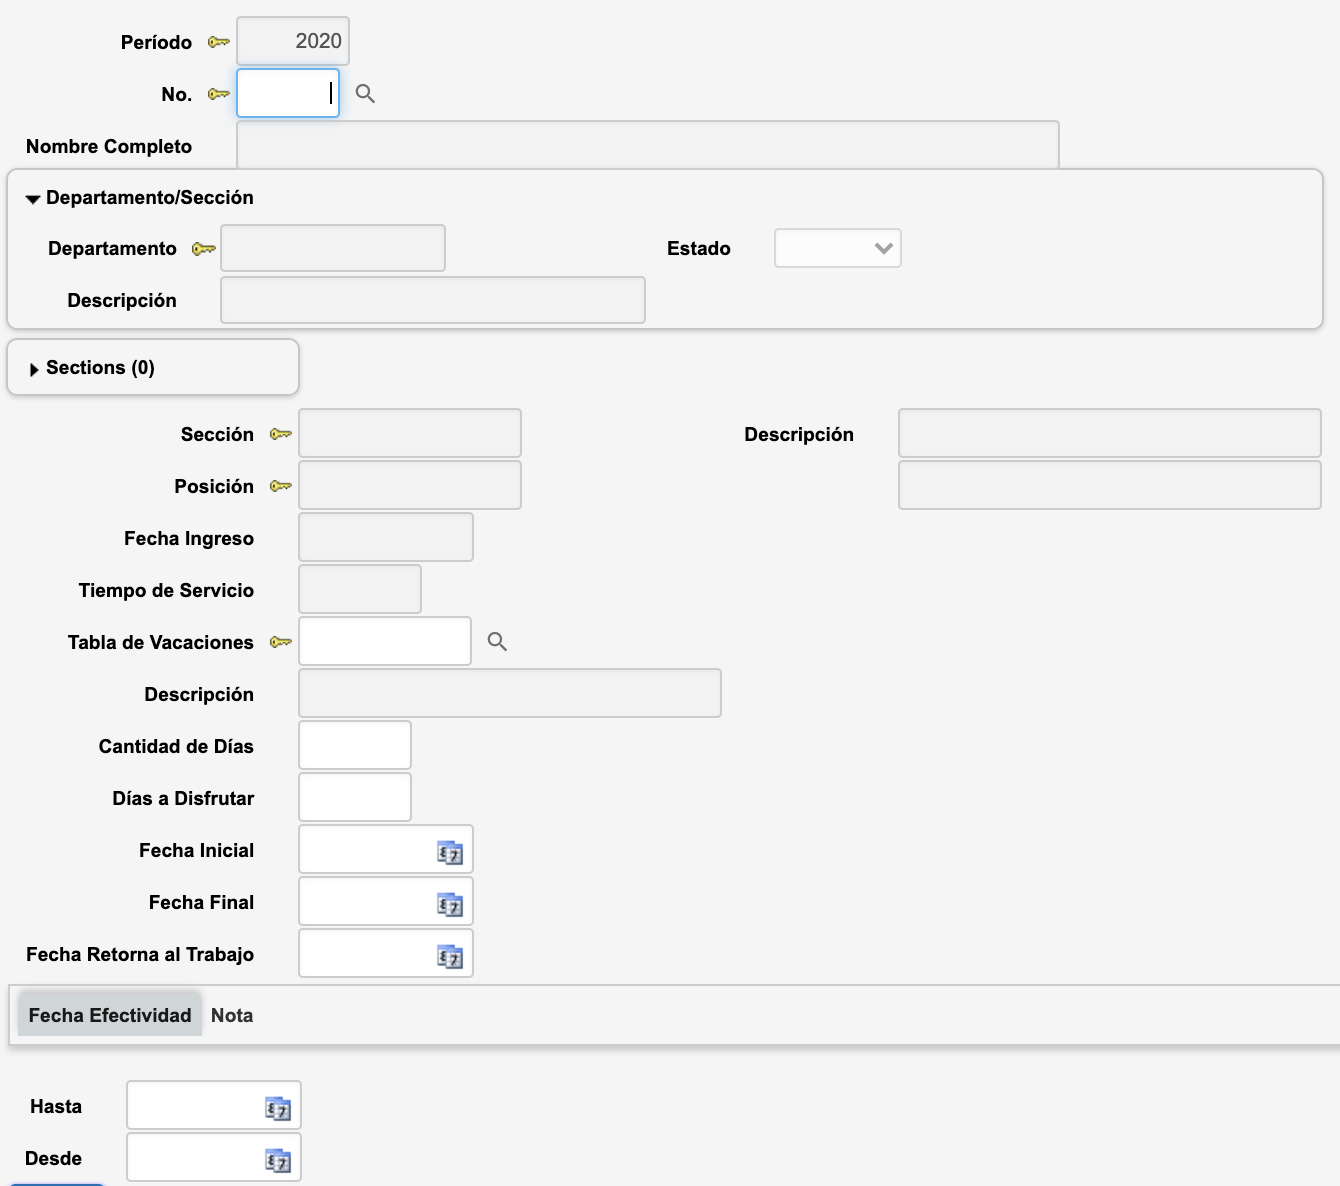The height and width of the screenshot is (1186, 1340).
Task: Open calendar for Fecha Retorna al Trabajo
Action: point(450,956)
